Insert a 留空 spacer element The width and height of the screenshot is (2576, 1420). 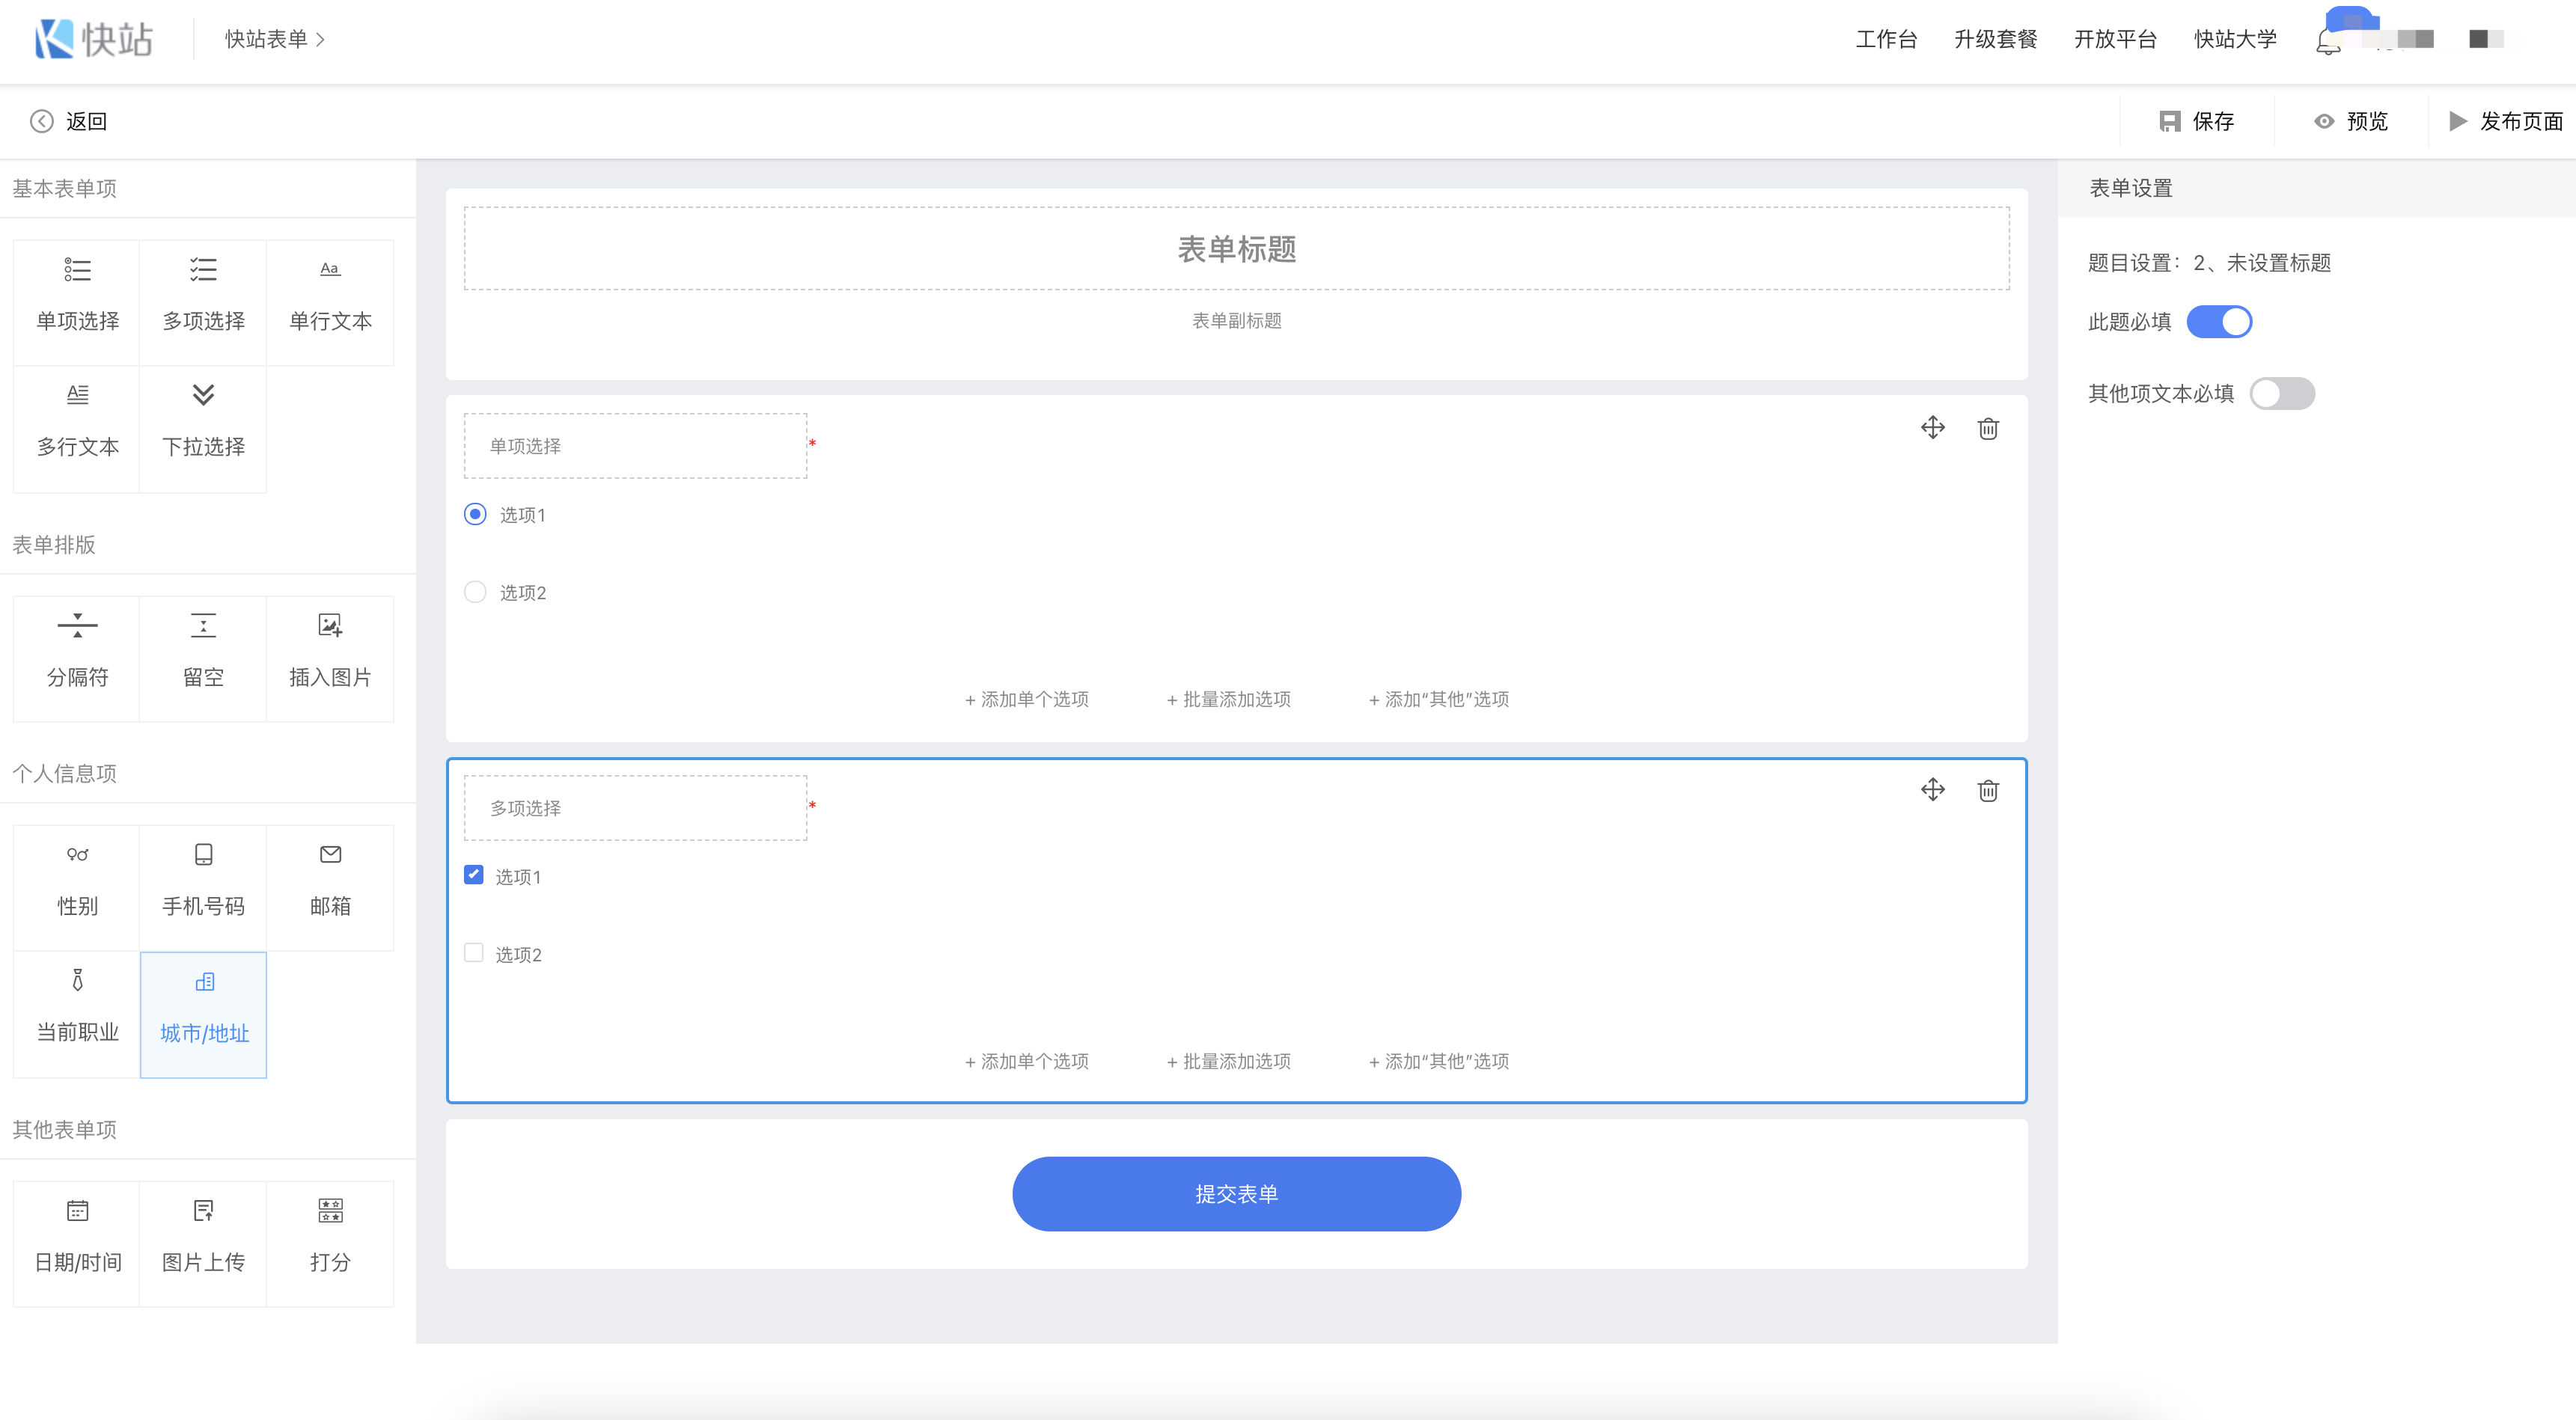coord(203,658)
